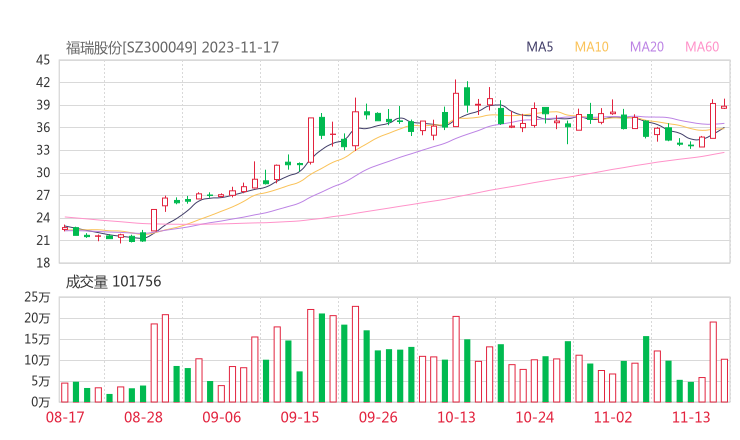Viewport: 740px width, 440px height.
Task: Click the 09-26 date label
Action: 378,417
